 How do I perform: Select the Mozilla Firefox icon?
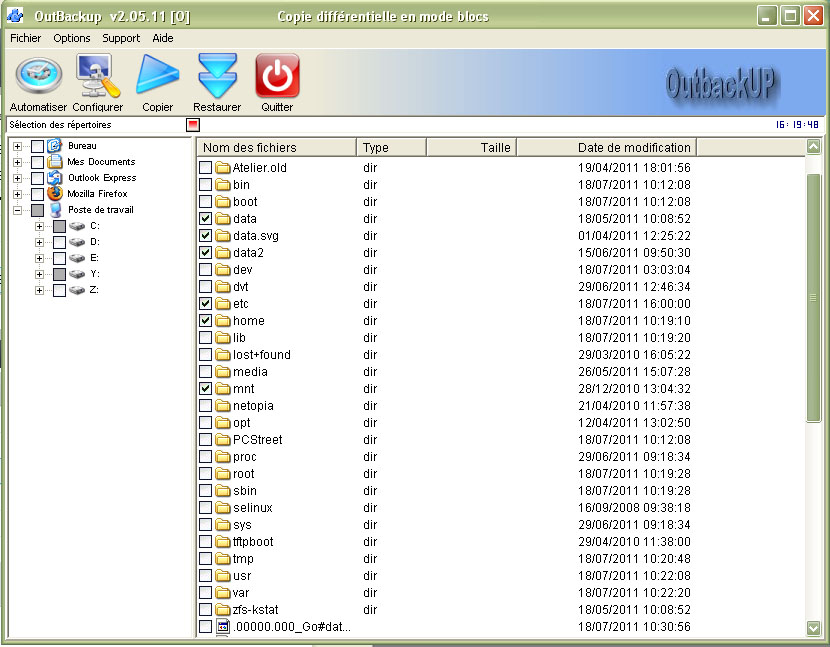(55, 193)
